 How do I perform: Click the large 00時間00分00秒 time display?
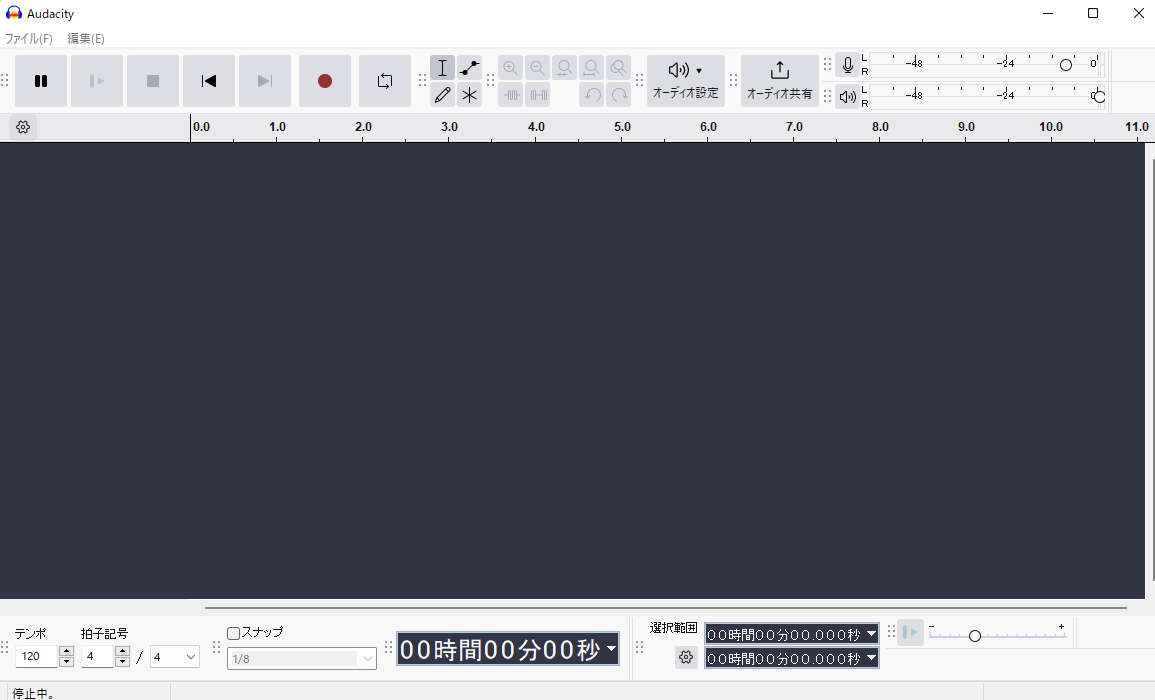(500, 648)
